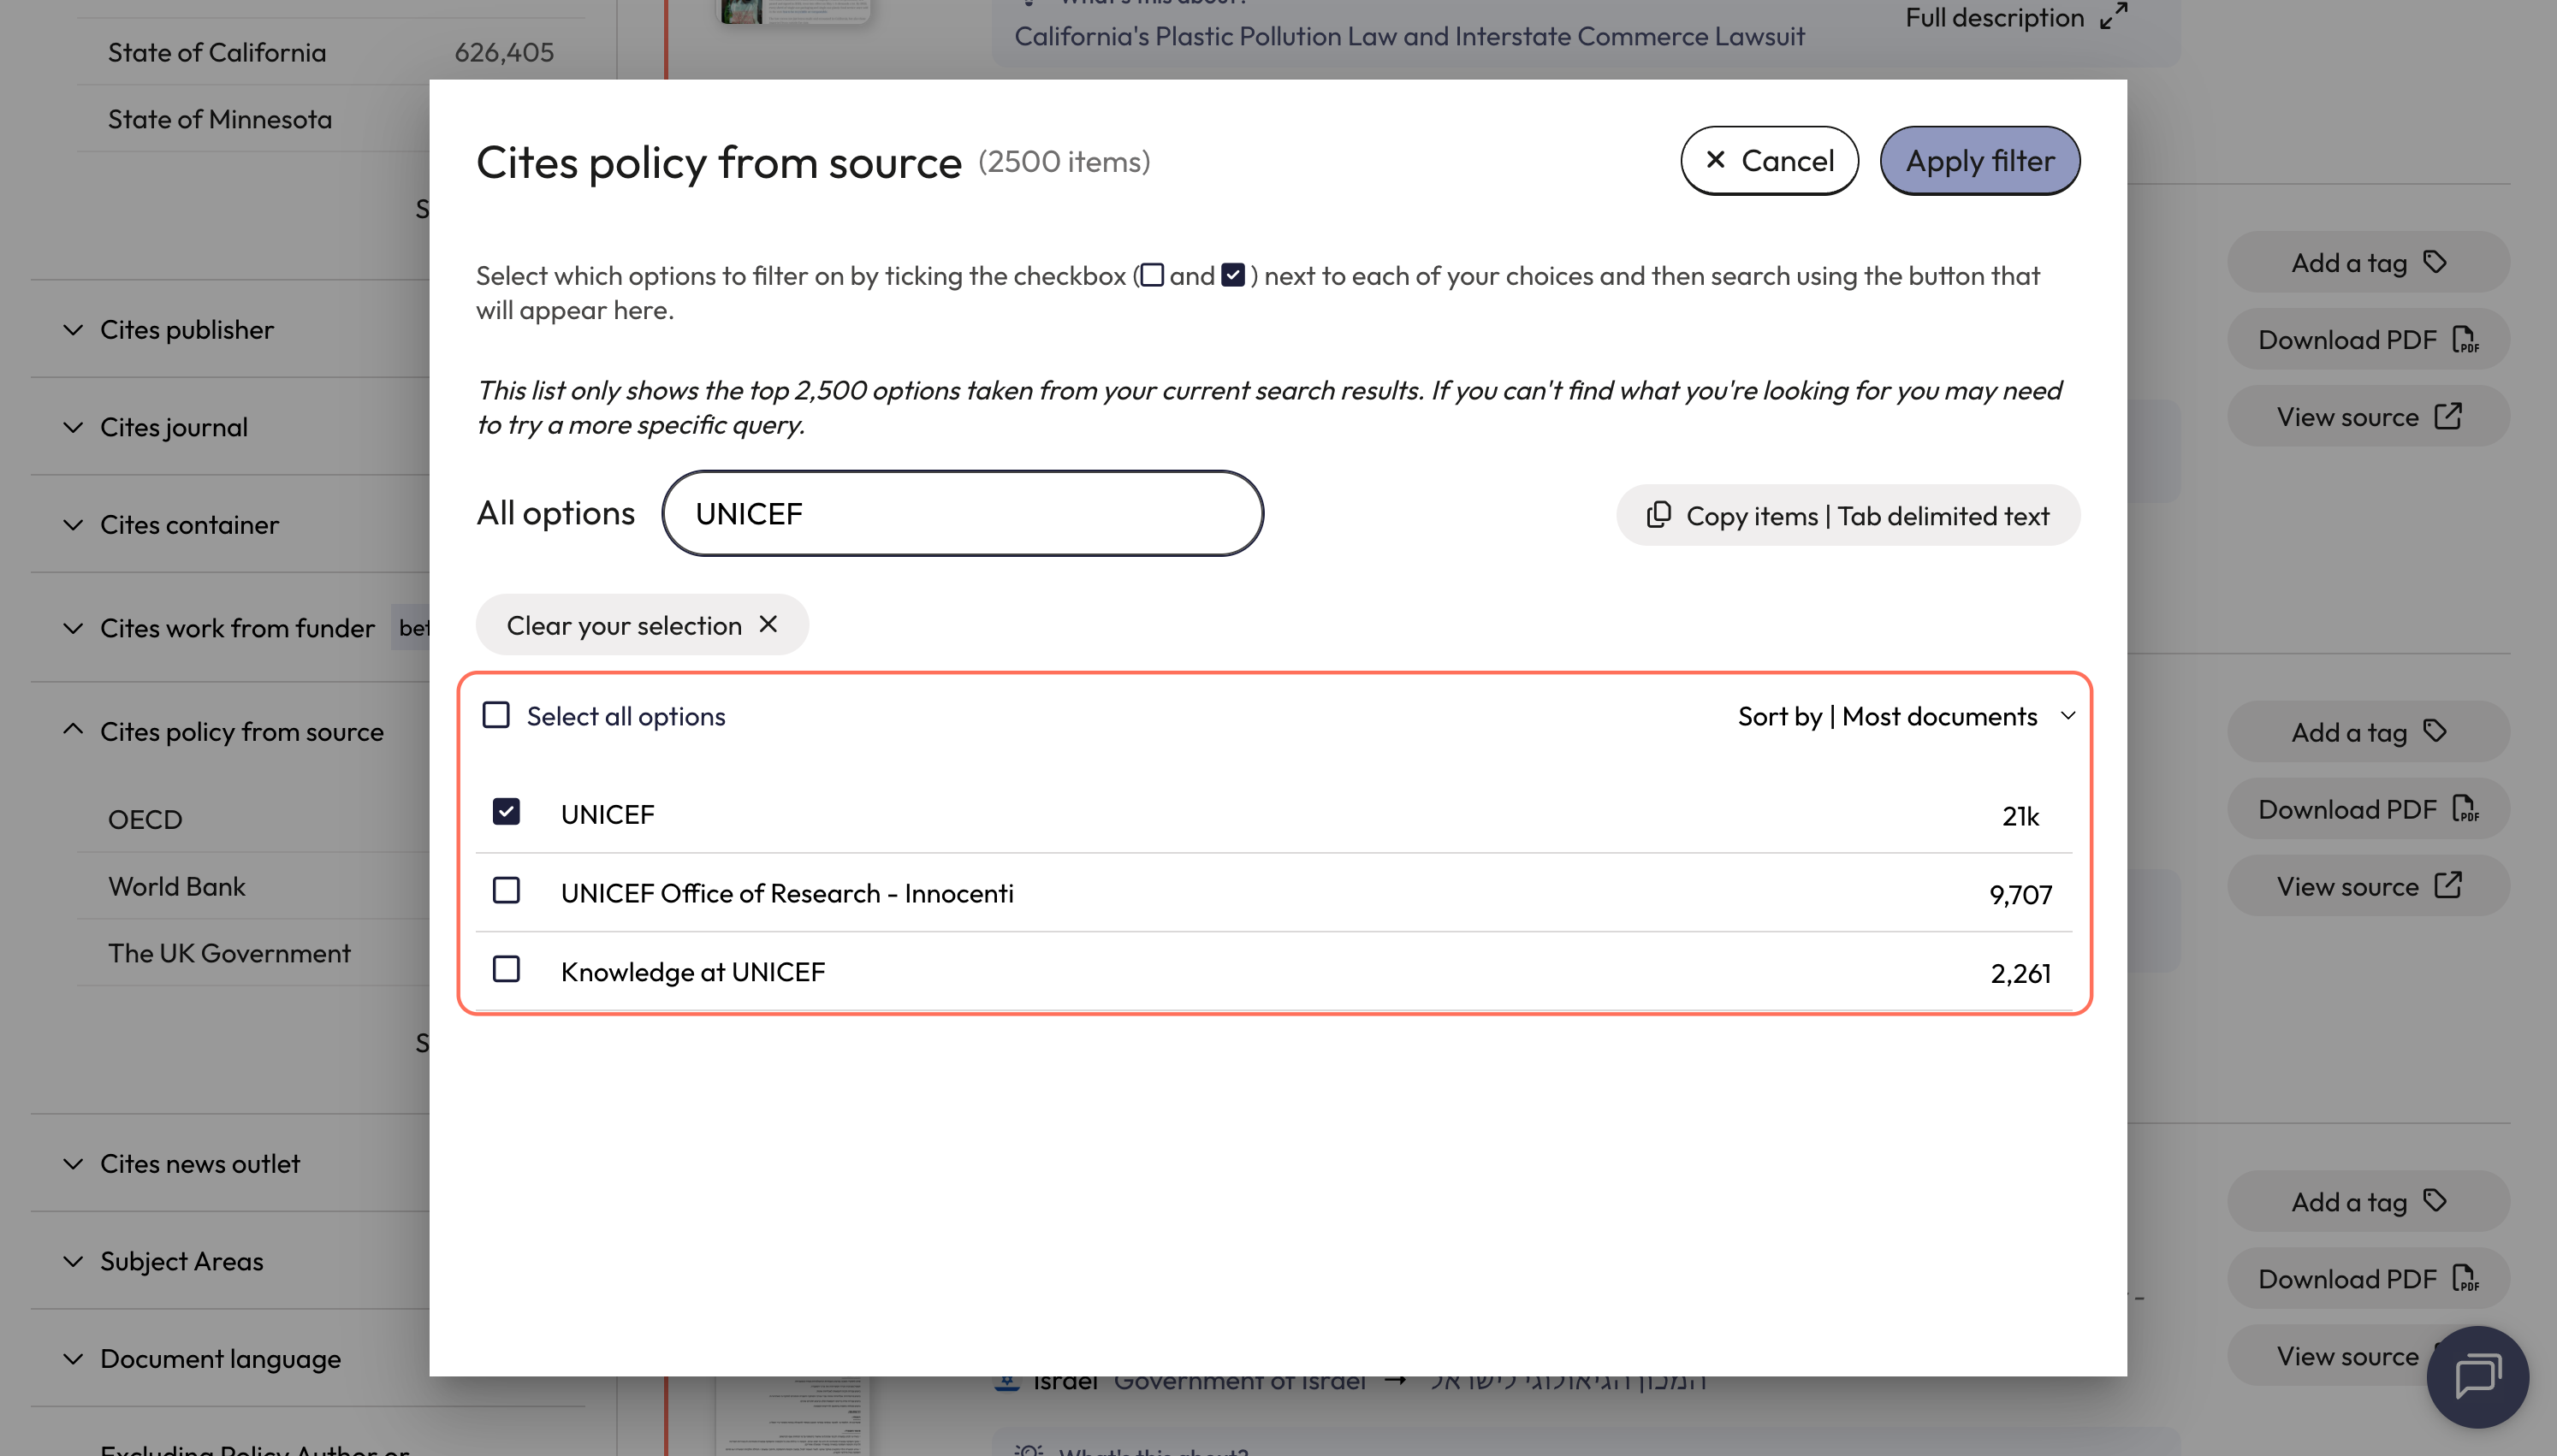Expand the Cites news outlet filter
Viewport: 2557px width, 1456px height.
73,1164
